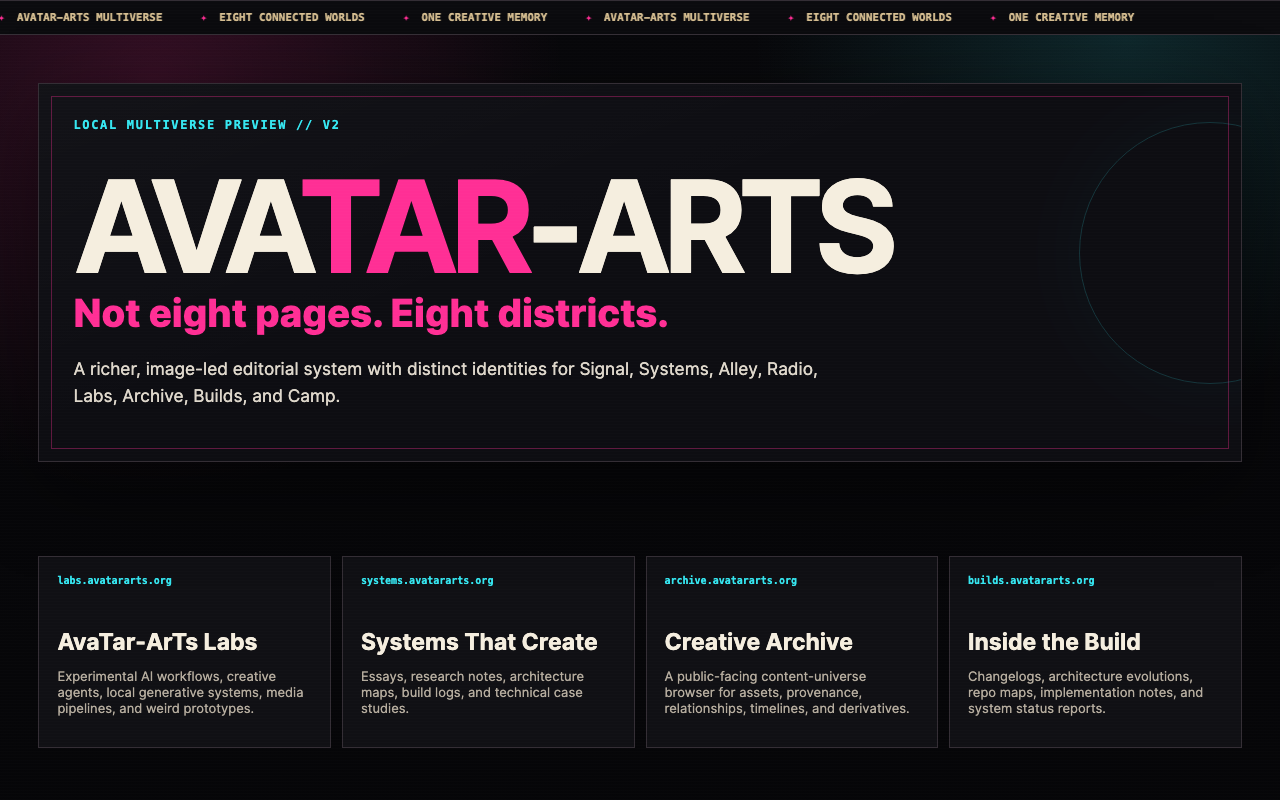The width and height of the screenshot is (1280, 800).
Task: Click the Not eight pages. Eight districts. tagline
Action: point(371,314)
